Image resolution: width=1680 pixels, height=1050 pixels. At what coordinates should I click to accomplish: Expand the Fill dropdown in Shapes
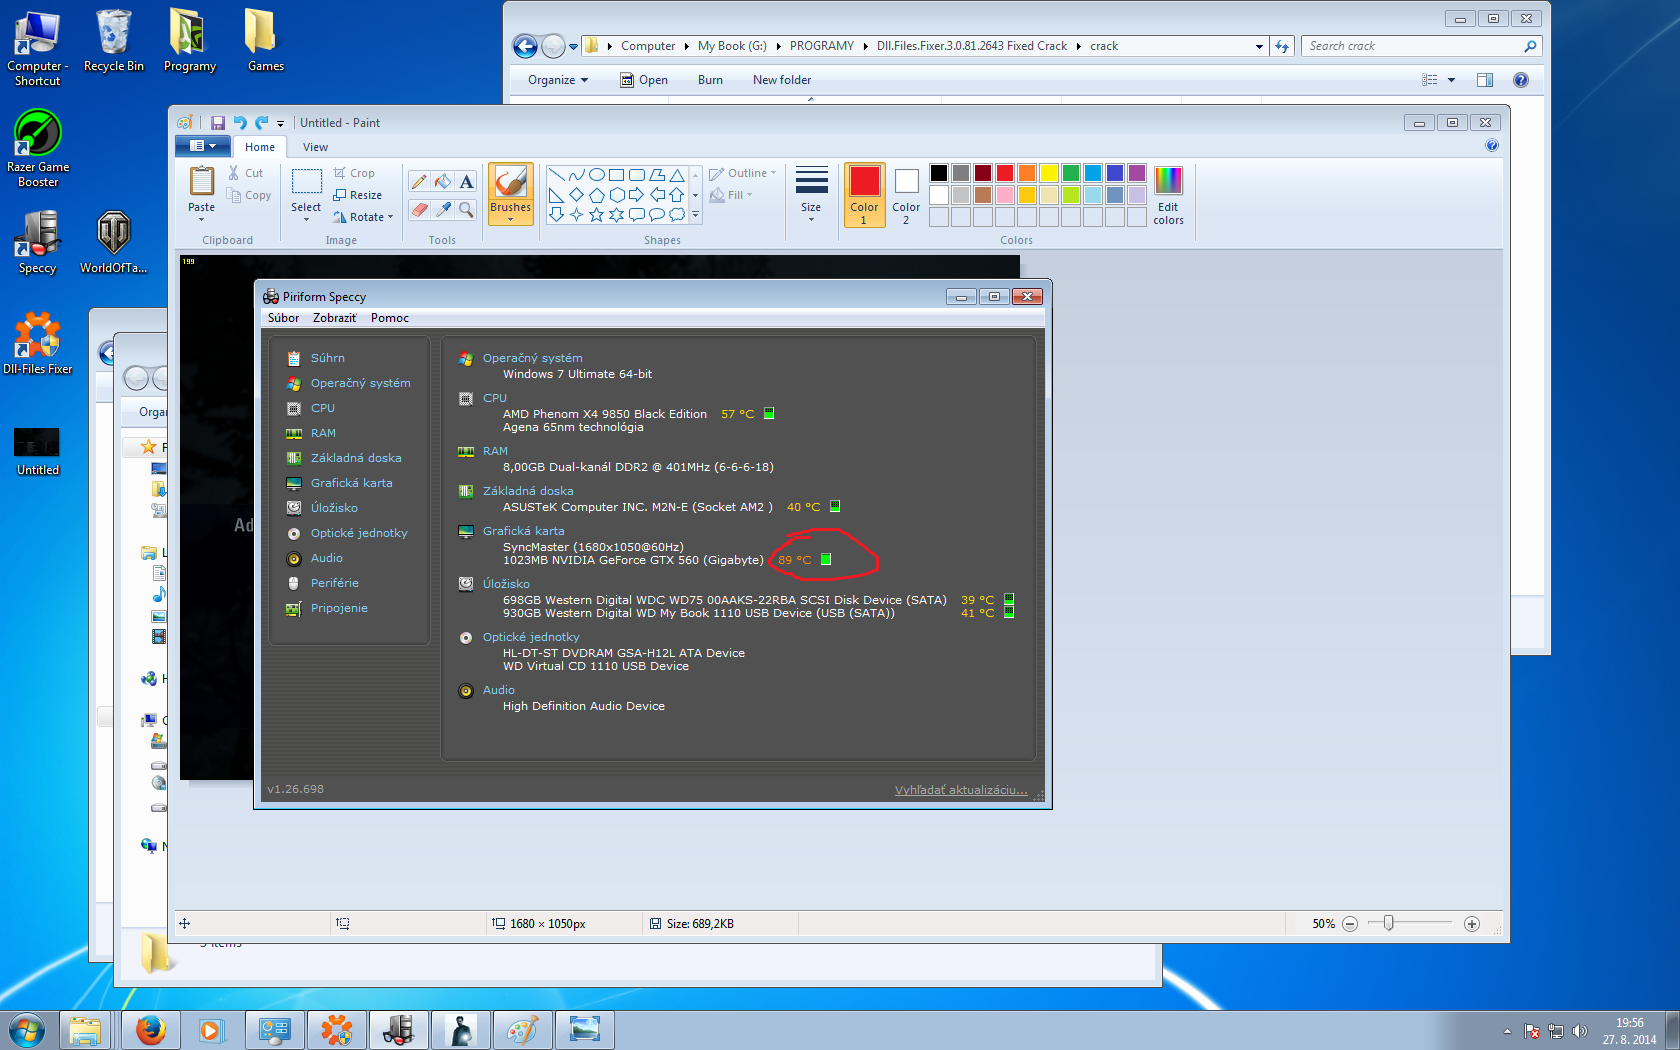(x=749, y=195)
